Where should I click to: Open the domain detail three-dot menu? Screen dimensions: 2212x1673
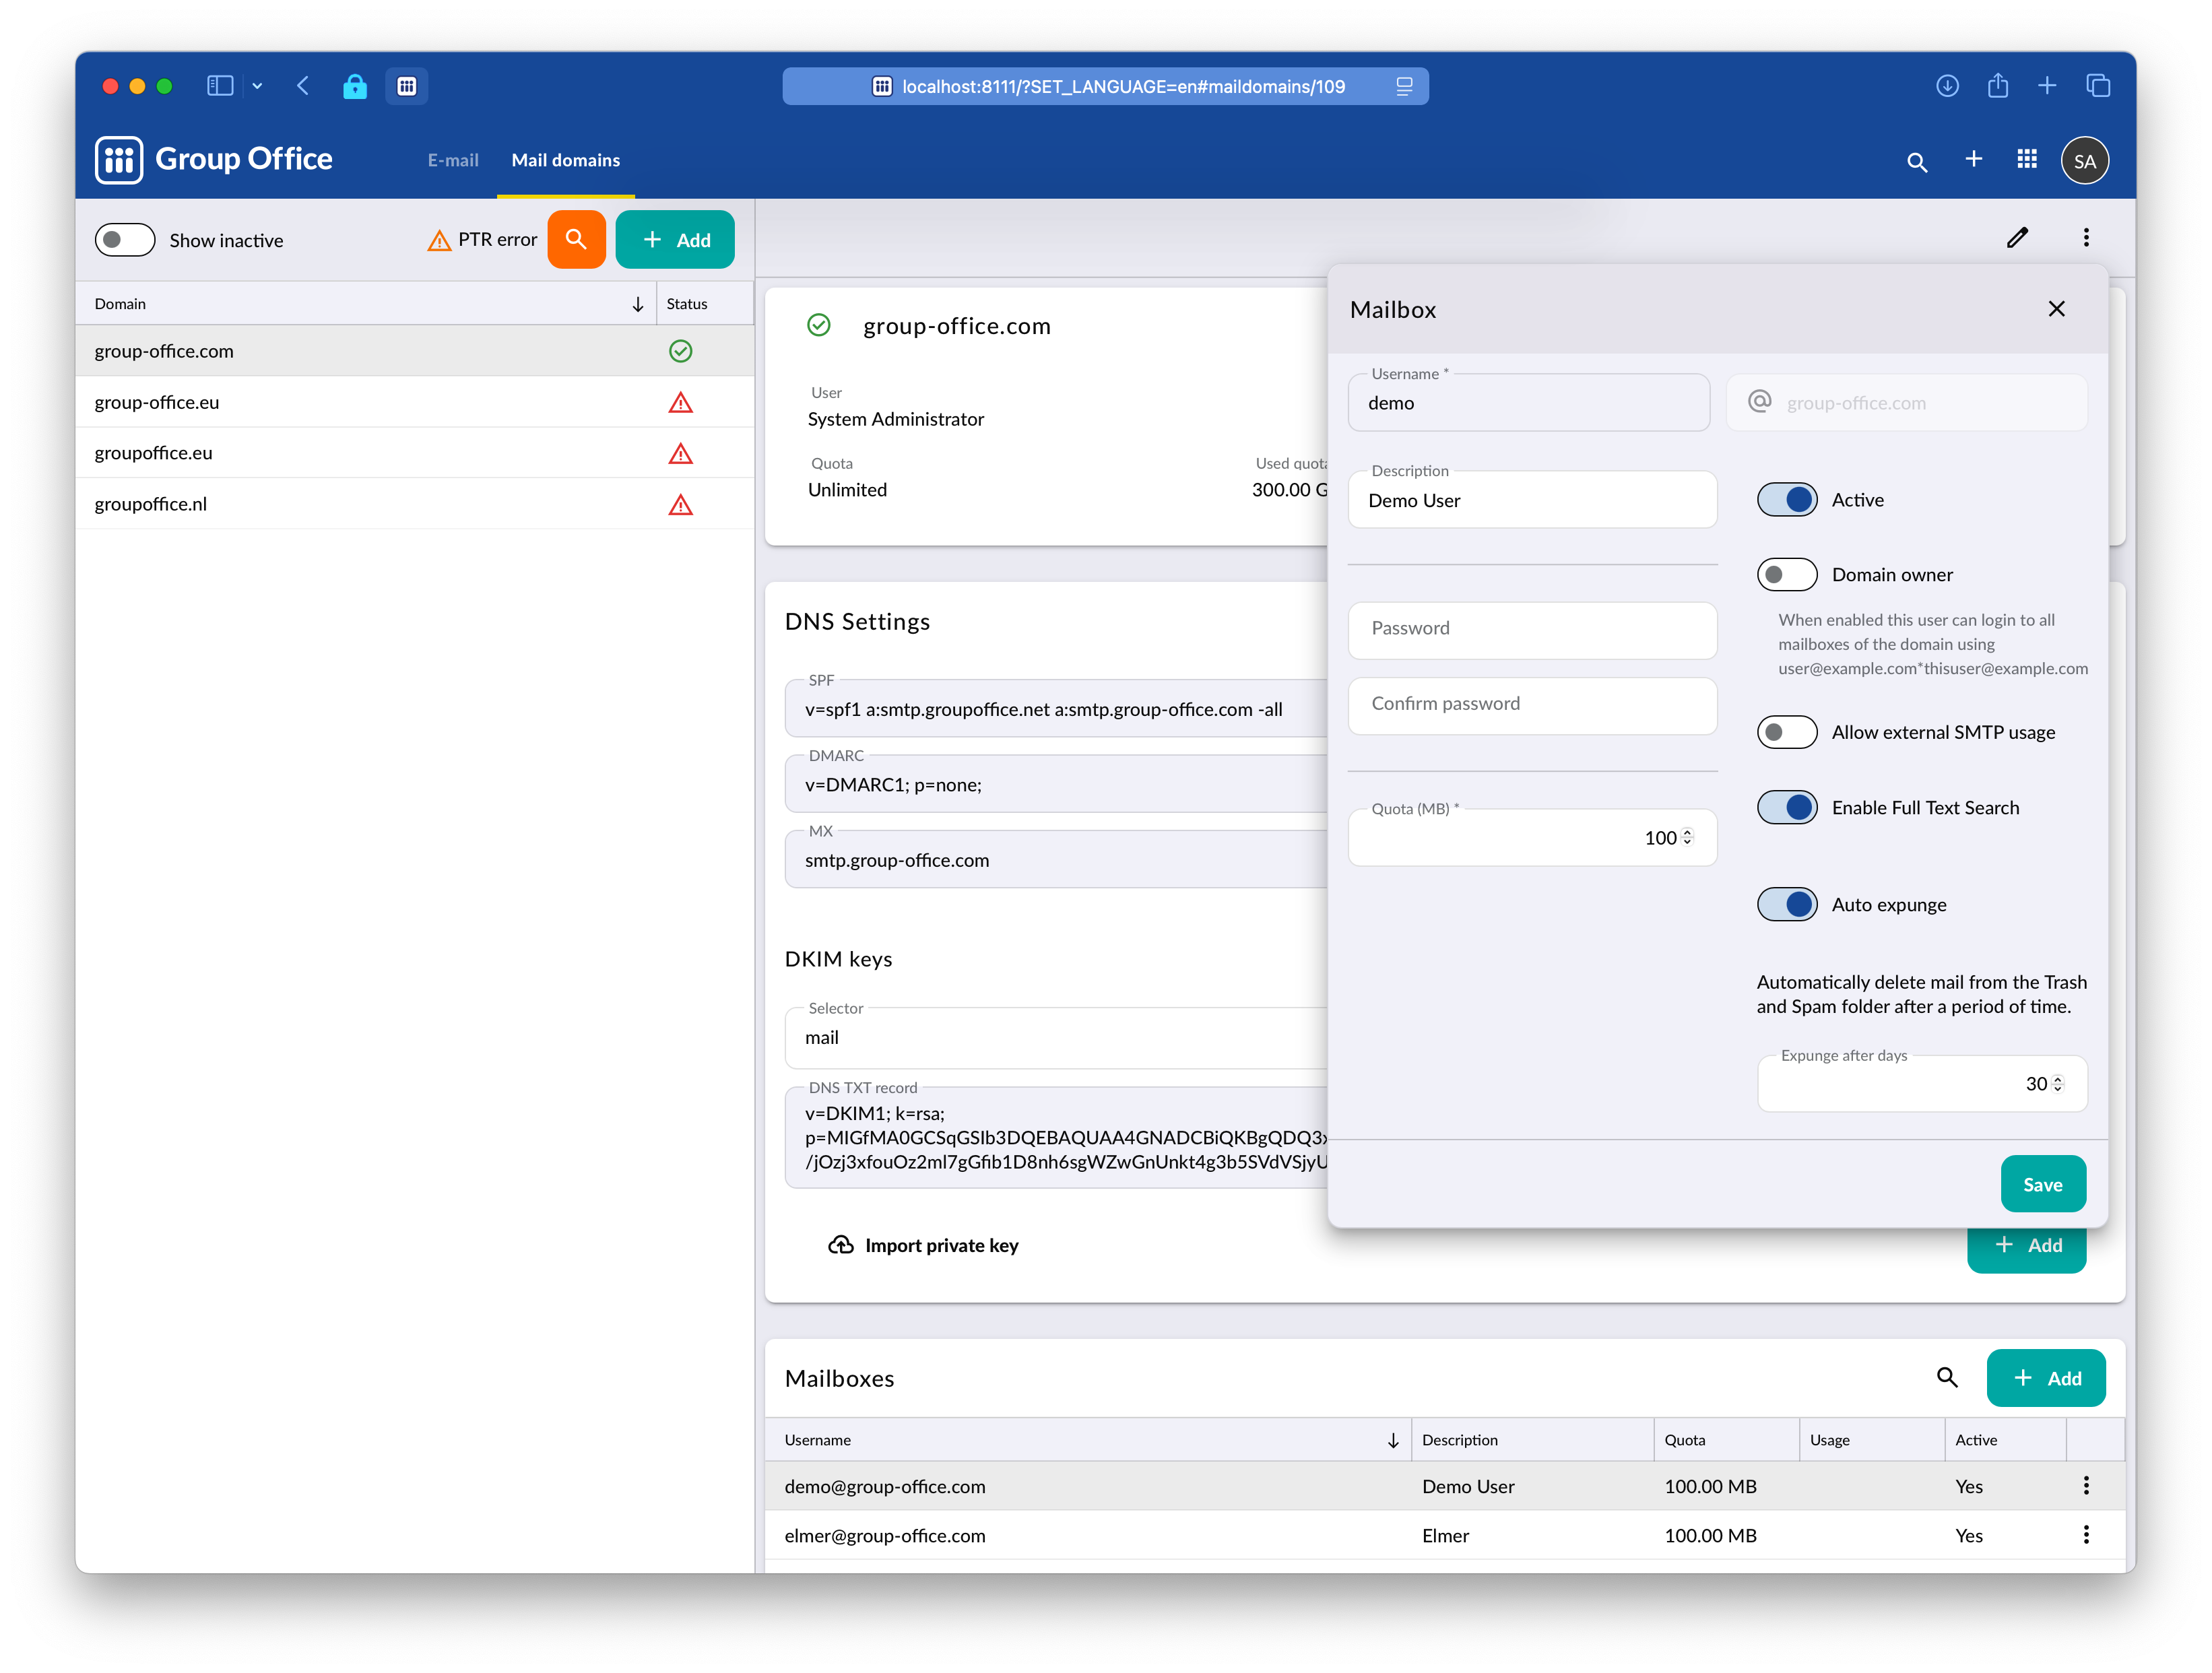pos(2085,238)
